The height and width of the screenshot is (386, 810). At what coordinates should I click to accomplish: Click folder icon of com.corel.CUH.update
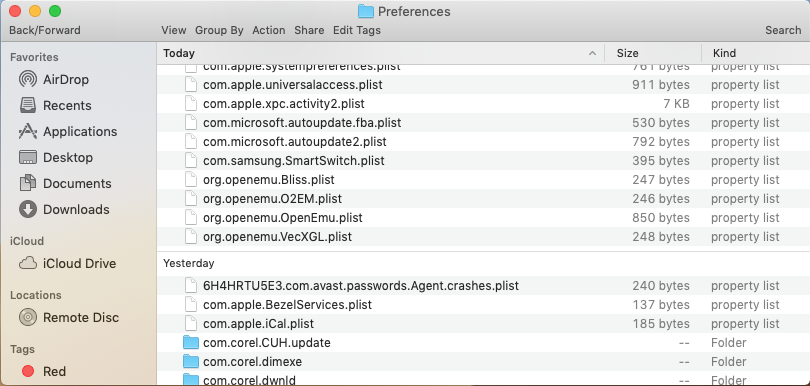[191, 343]
